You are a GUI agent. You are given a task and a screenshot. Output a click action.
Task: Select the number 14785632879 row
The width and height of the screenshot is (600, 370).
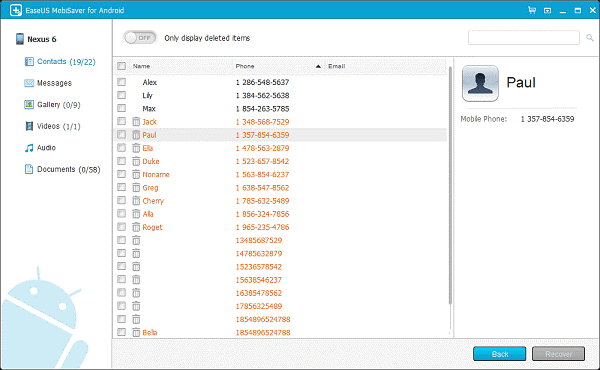point(259,253)
